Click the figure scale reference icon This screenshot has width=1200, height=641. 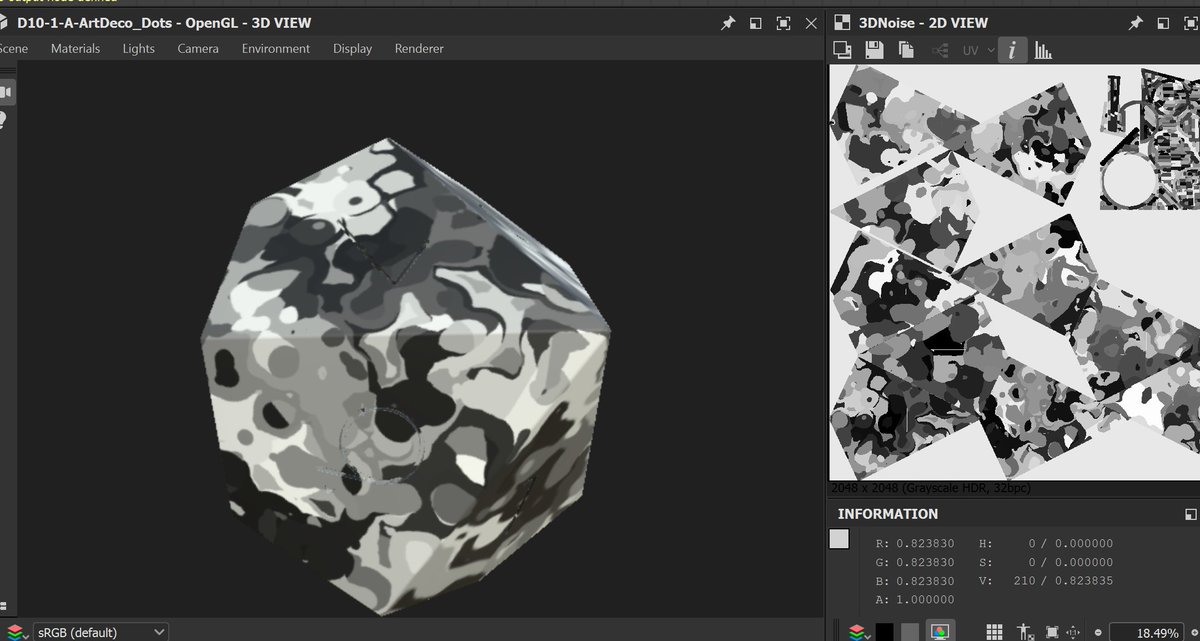pos(1023,632)
